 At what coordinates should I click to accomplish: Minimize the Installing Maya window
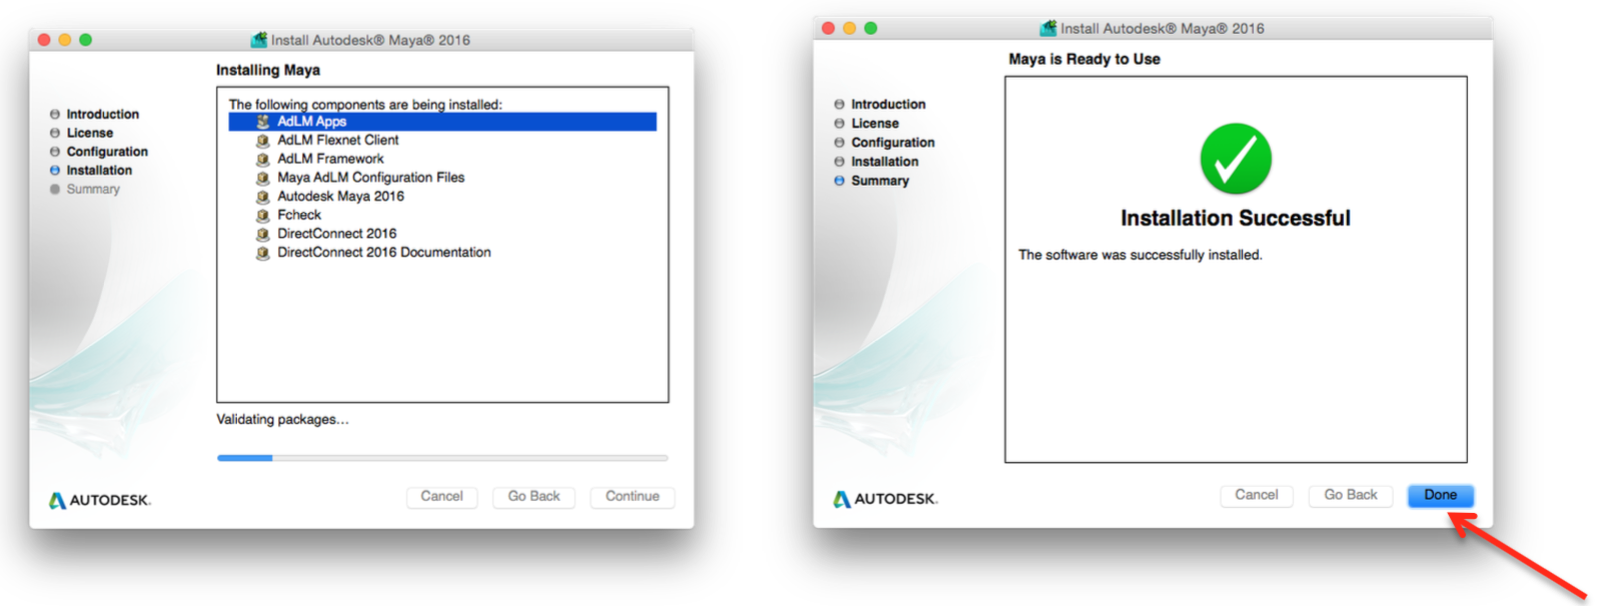(65, 40)
